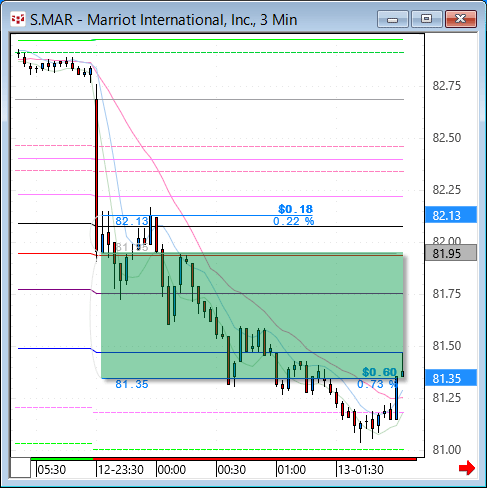Maximize the S.MAR chart window
The image size is (487, 488).
point(426,19)
